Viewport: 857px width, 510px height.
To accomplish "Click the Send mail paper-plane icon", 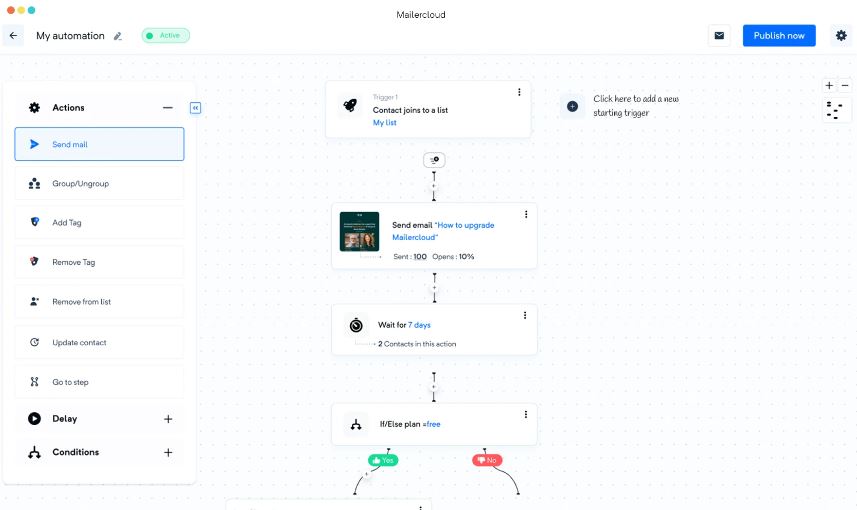I will tap(34, 144).
